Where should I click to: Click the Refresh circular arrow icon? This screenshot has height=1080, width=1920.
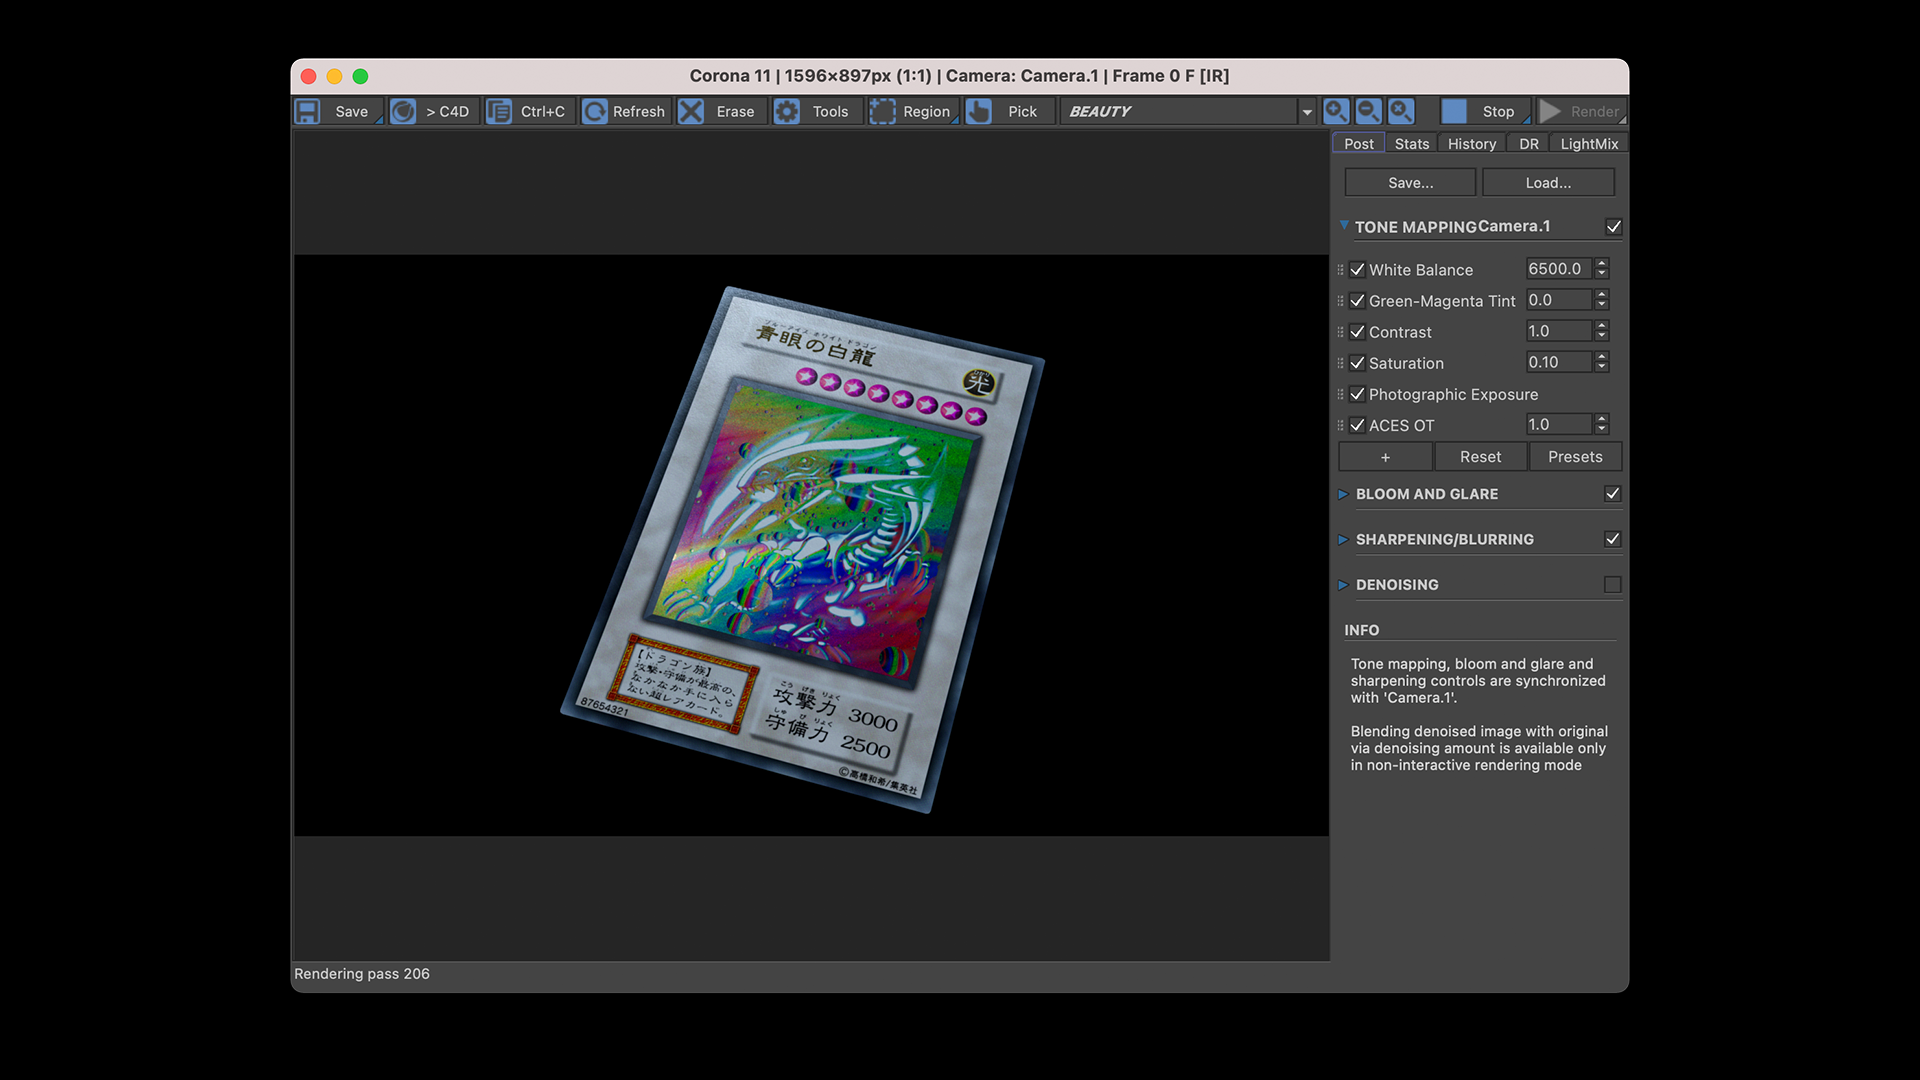tap(594, 111)
